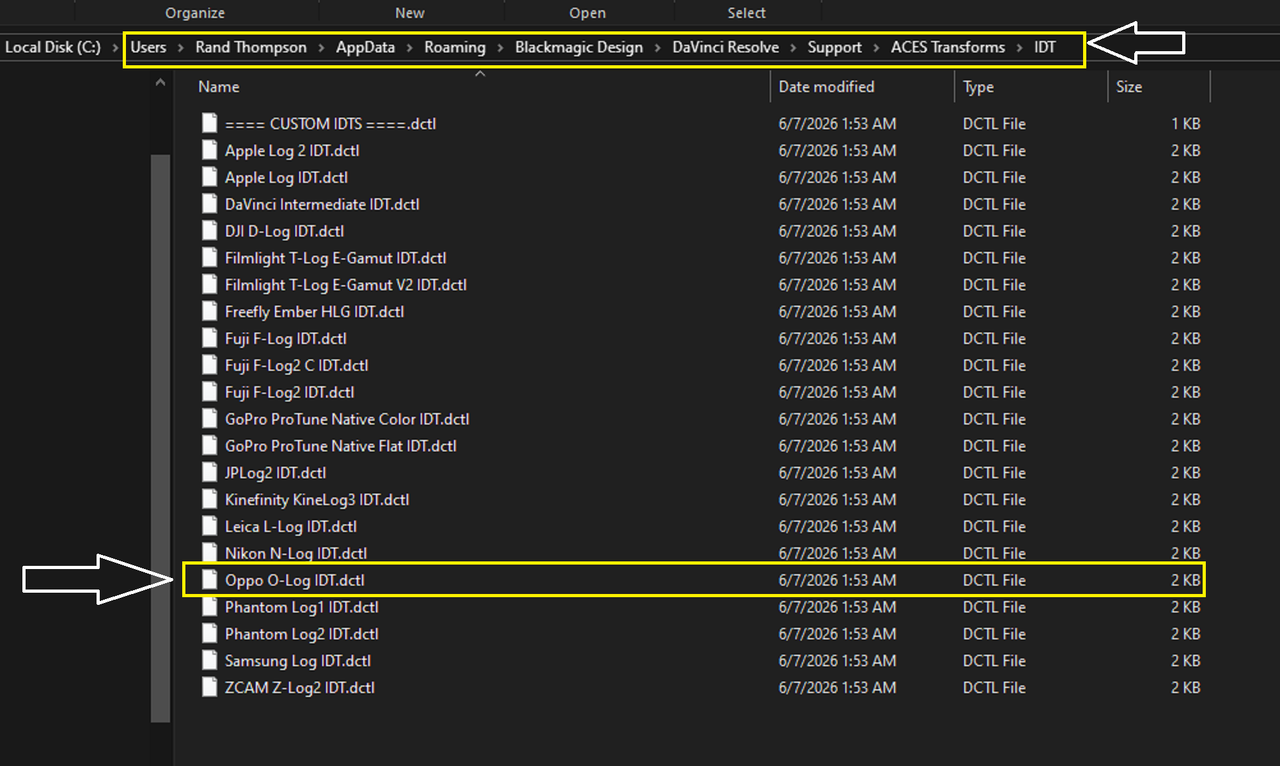Click date modified in Apple Log 2 row
The image size is (1280, 766).
click(x=837, y=150)
